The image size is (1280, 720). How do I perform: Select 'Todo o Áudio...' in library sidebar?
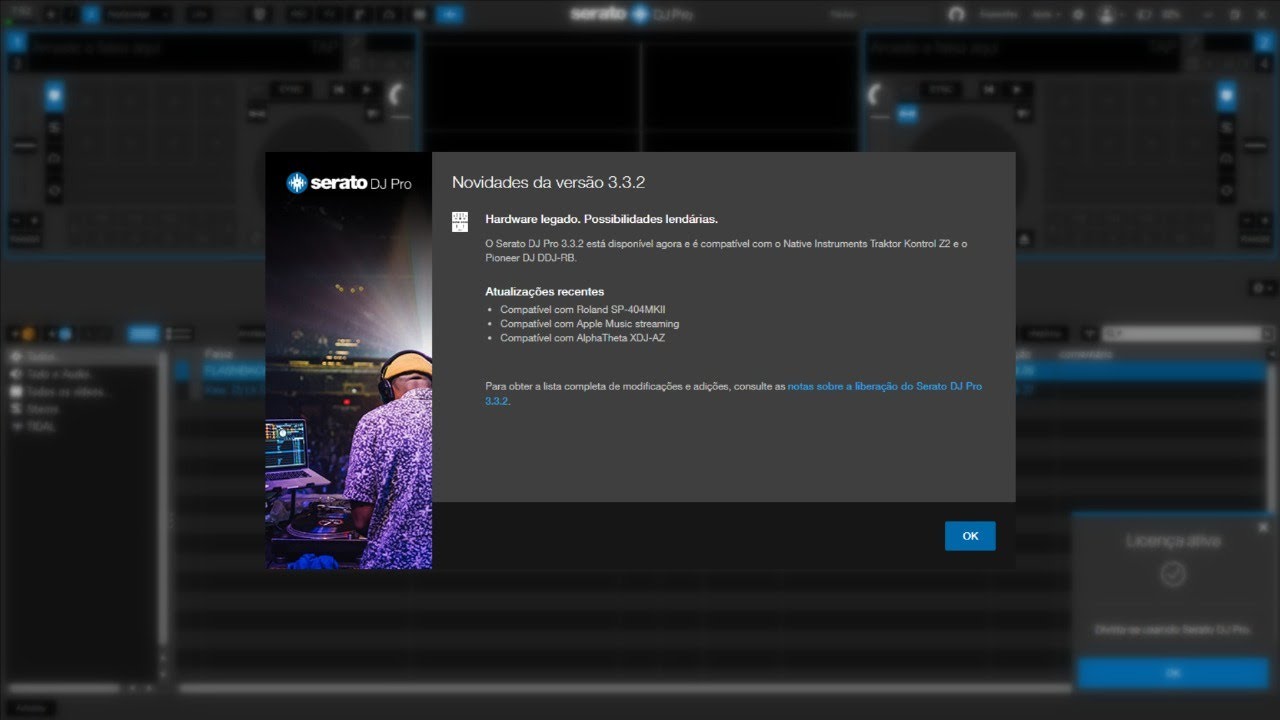[58, 373]
